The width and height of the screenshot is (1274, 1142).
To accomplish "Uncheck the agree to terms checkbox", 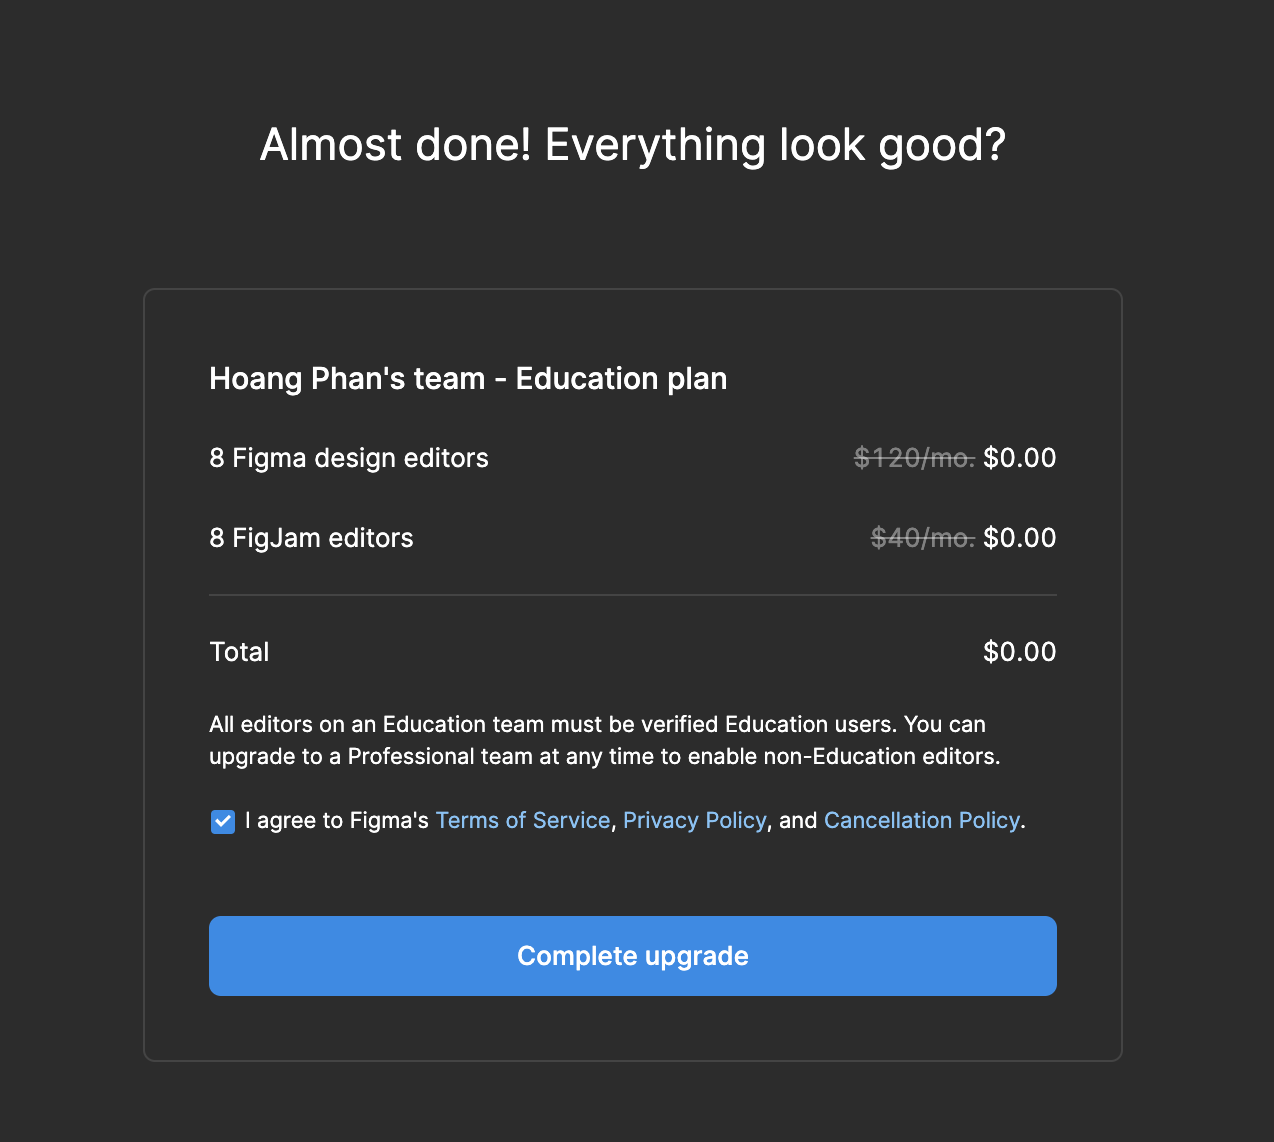I will 223,822.
